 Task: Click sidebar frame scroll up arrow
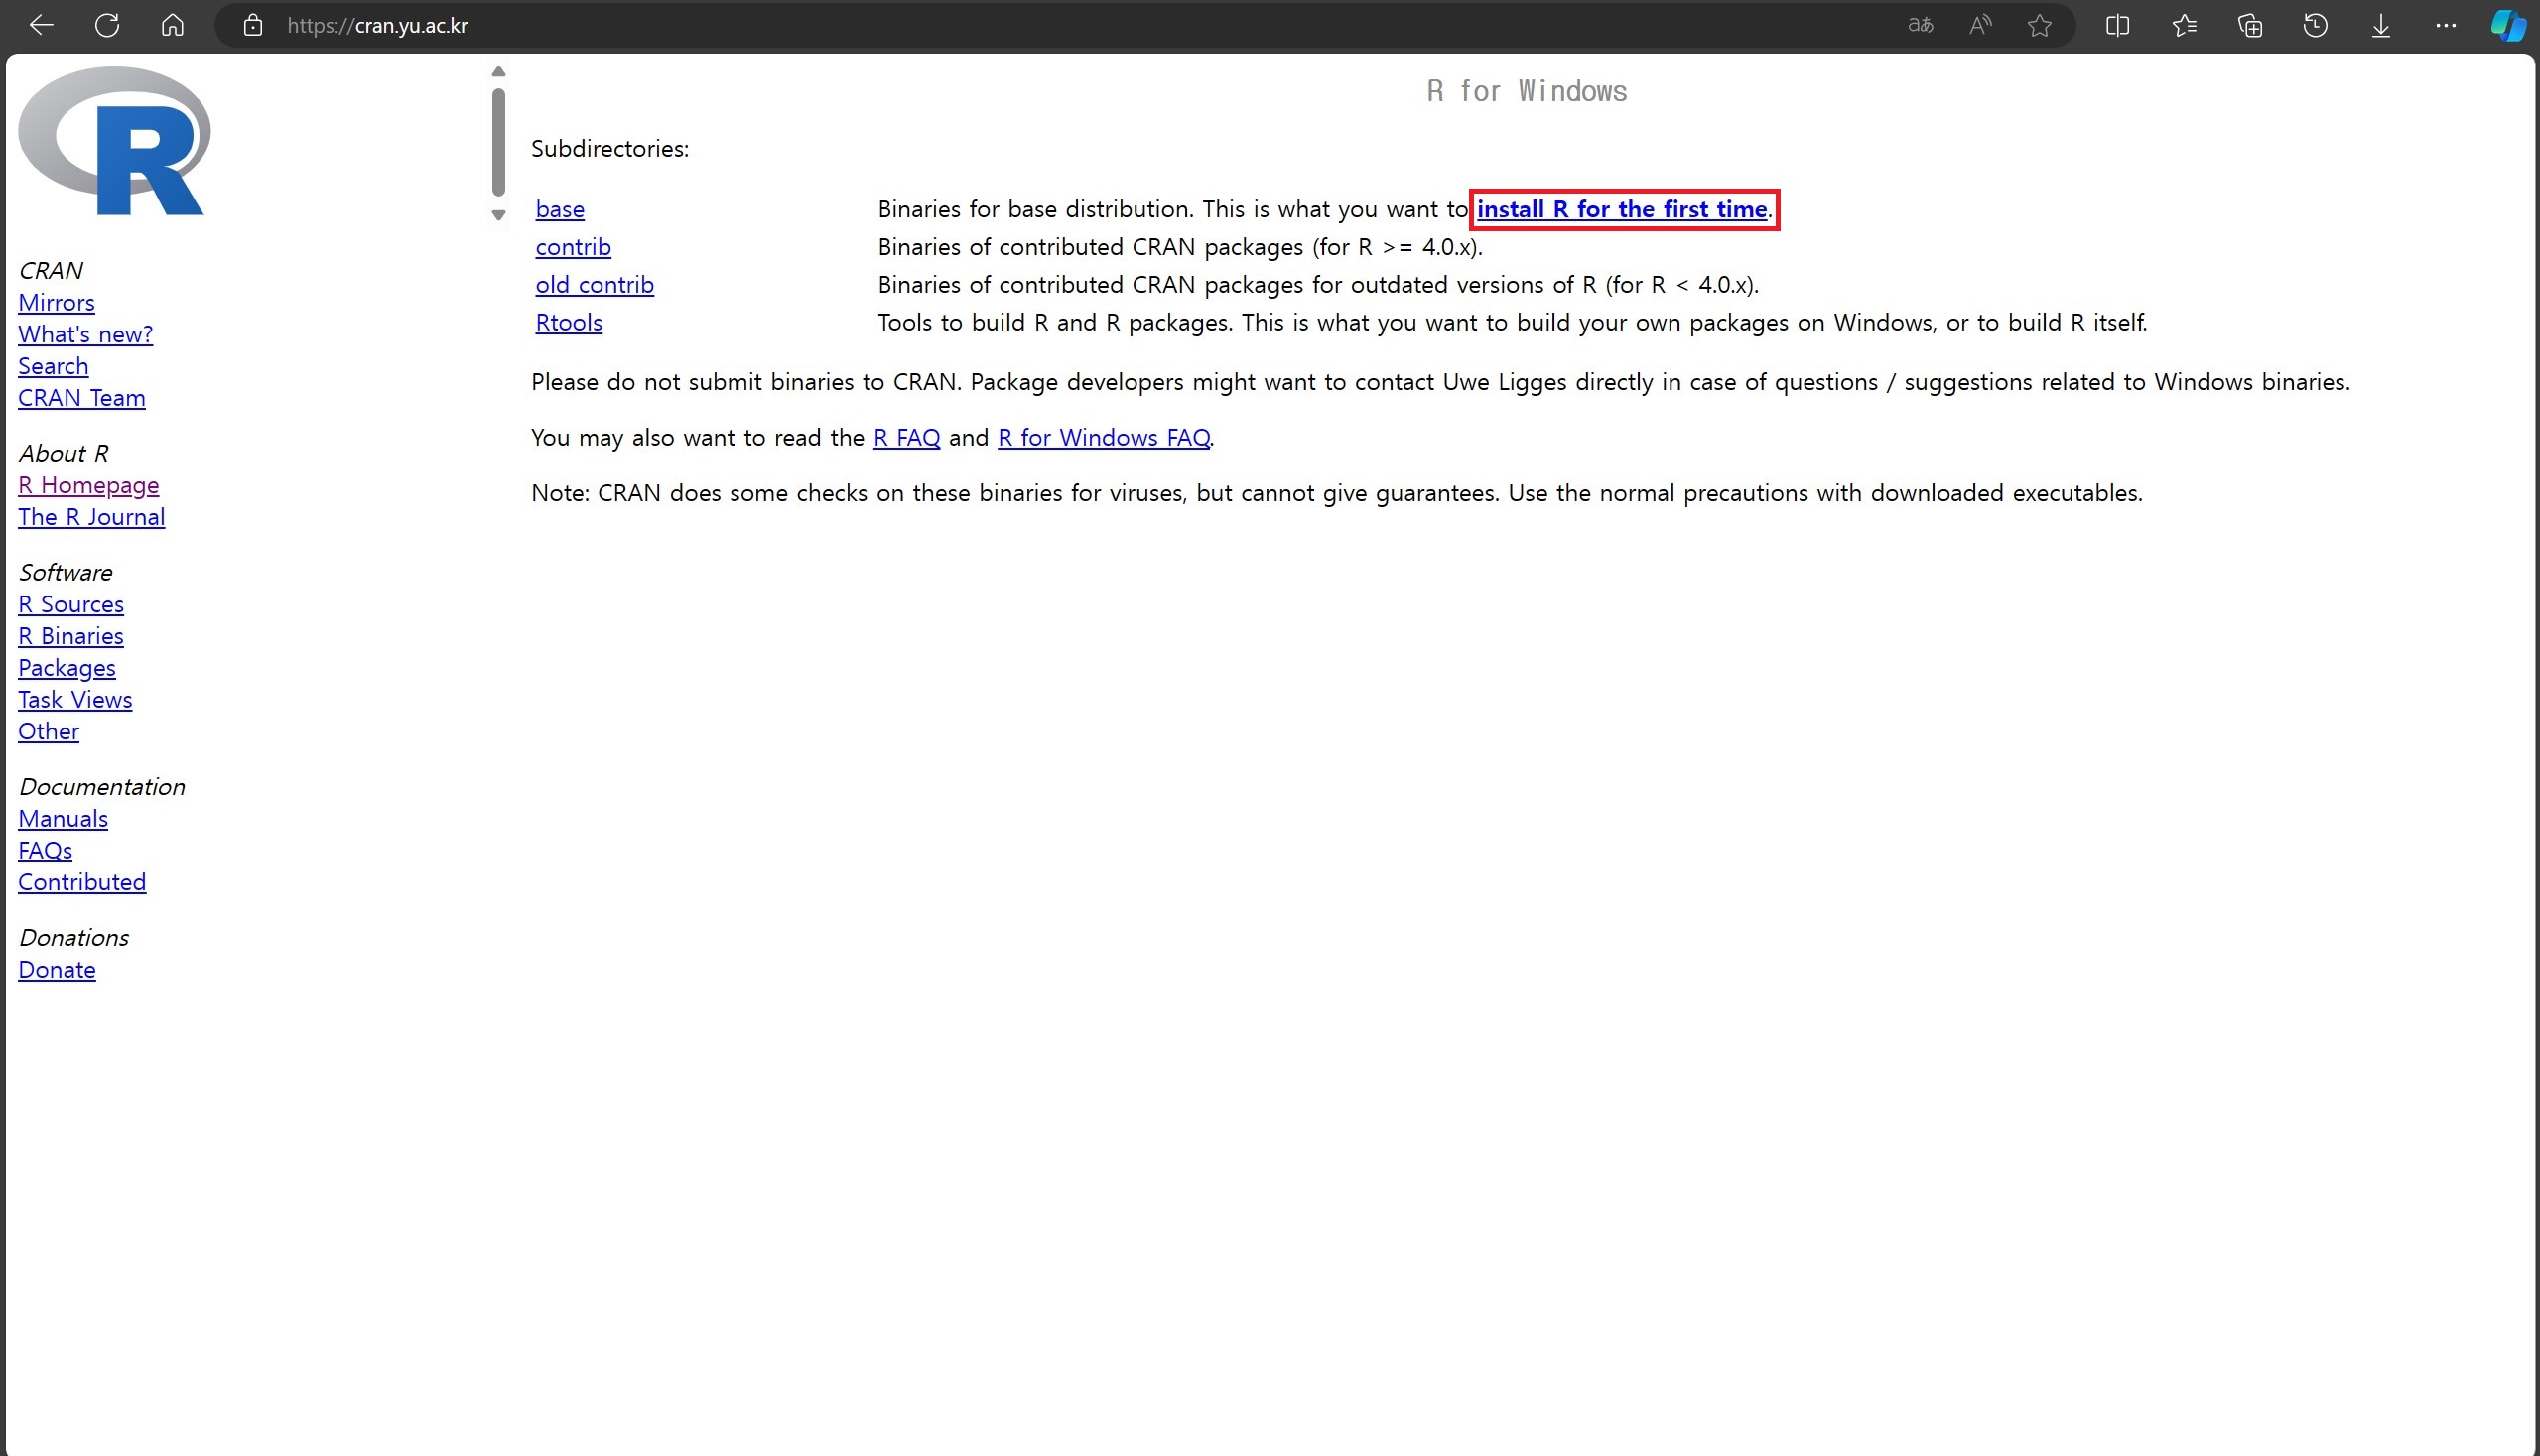tap(498, 72)
